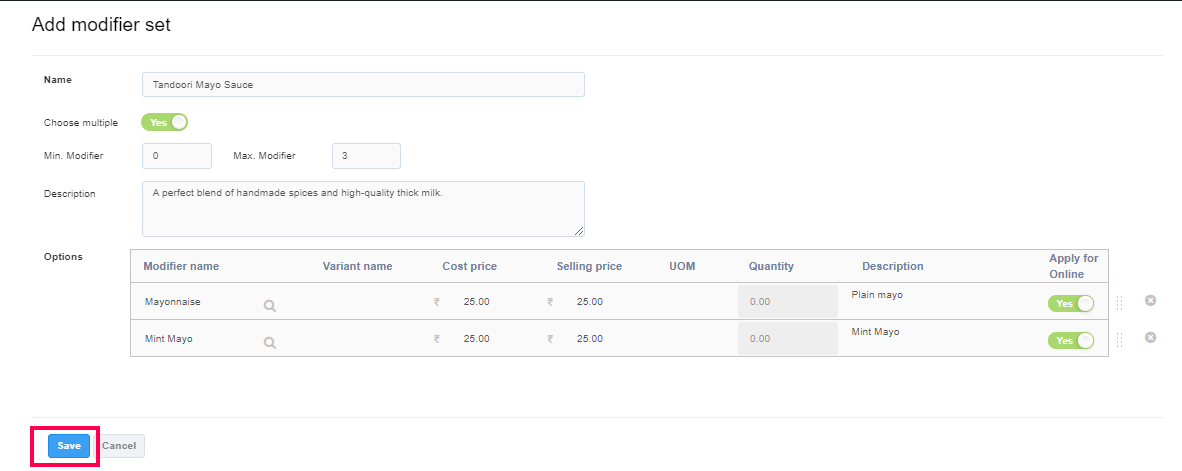Click into the Description text area
The width and height of the screenshot is (1182, 471).
click(x=363, y=208)
